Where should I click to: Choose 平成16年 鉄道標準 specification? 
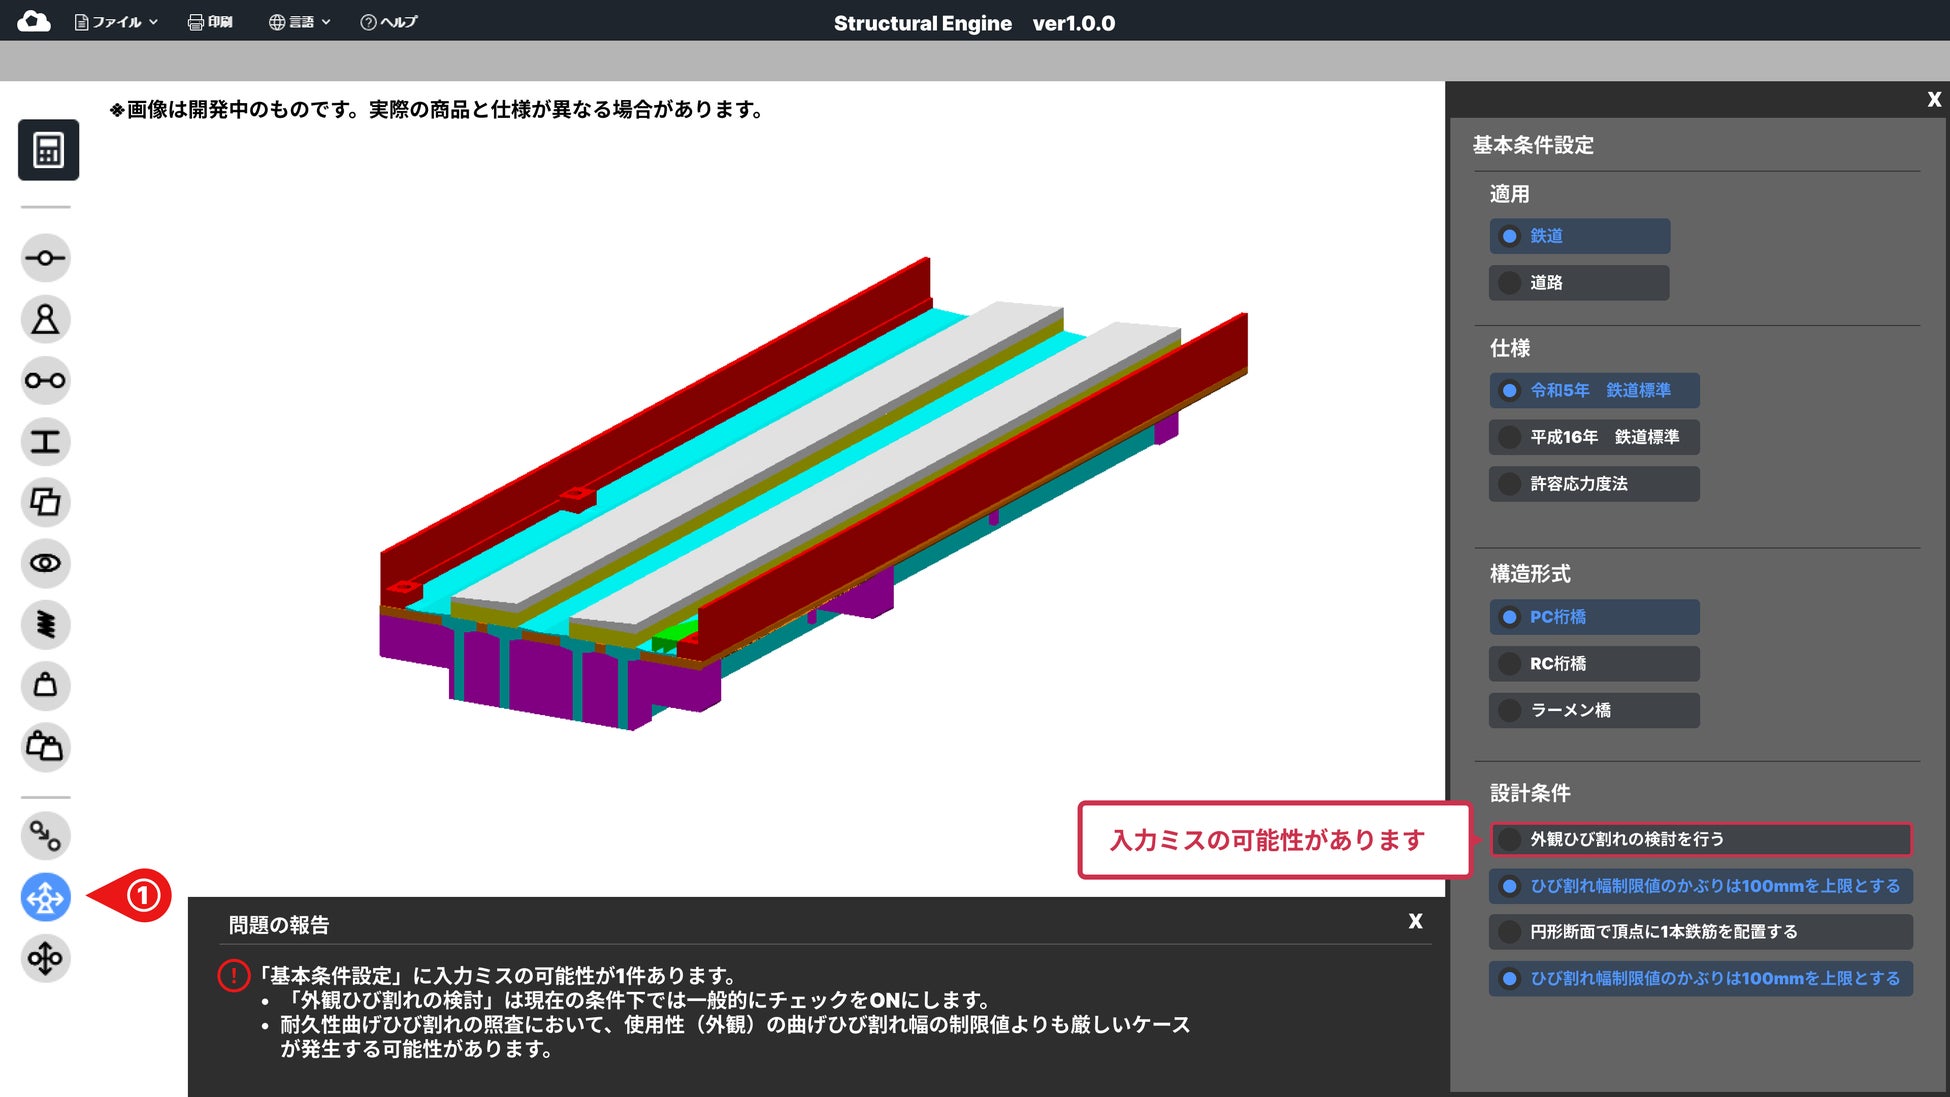click(1593, 437)
